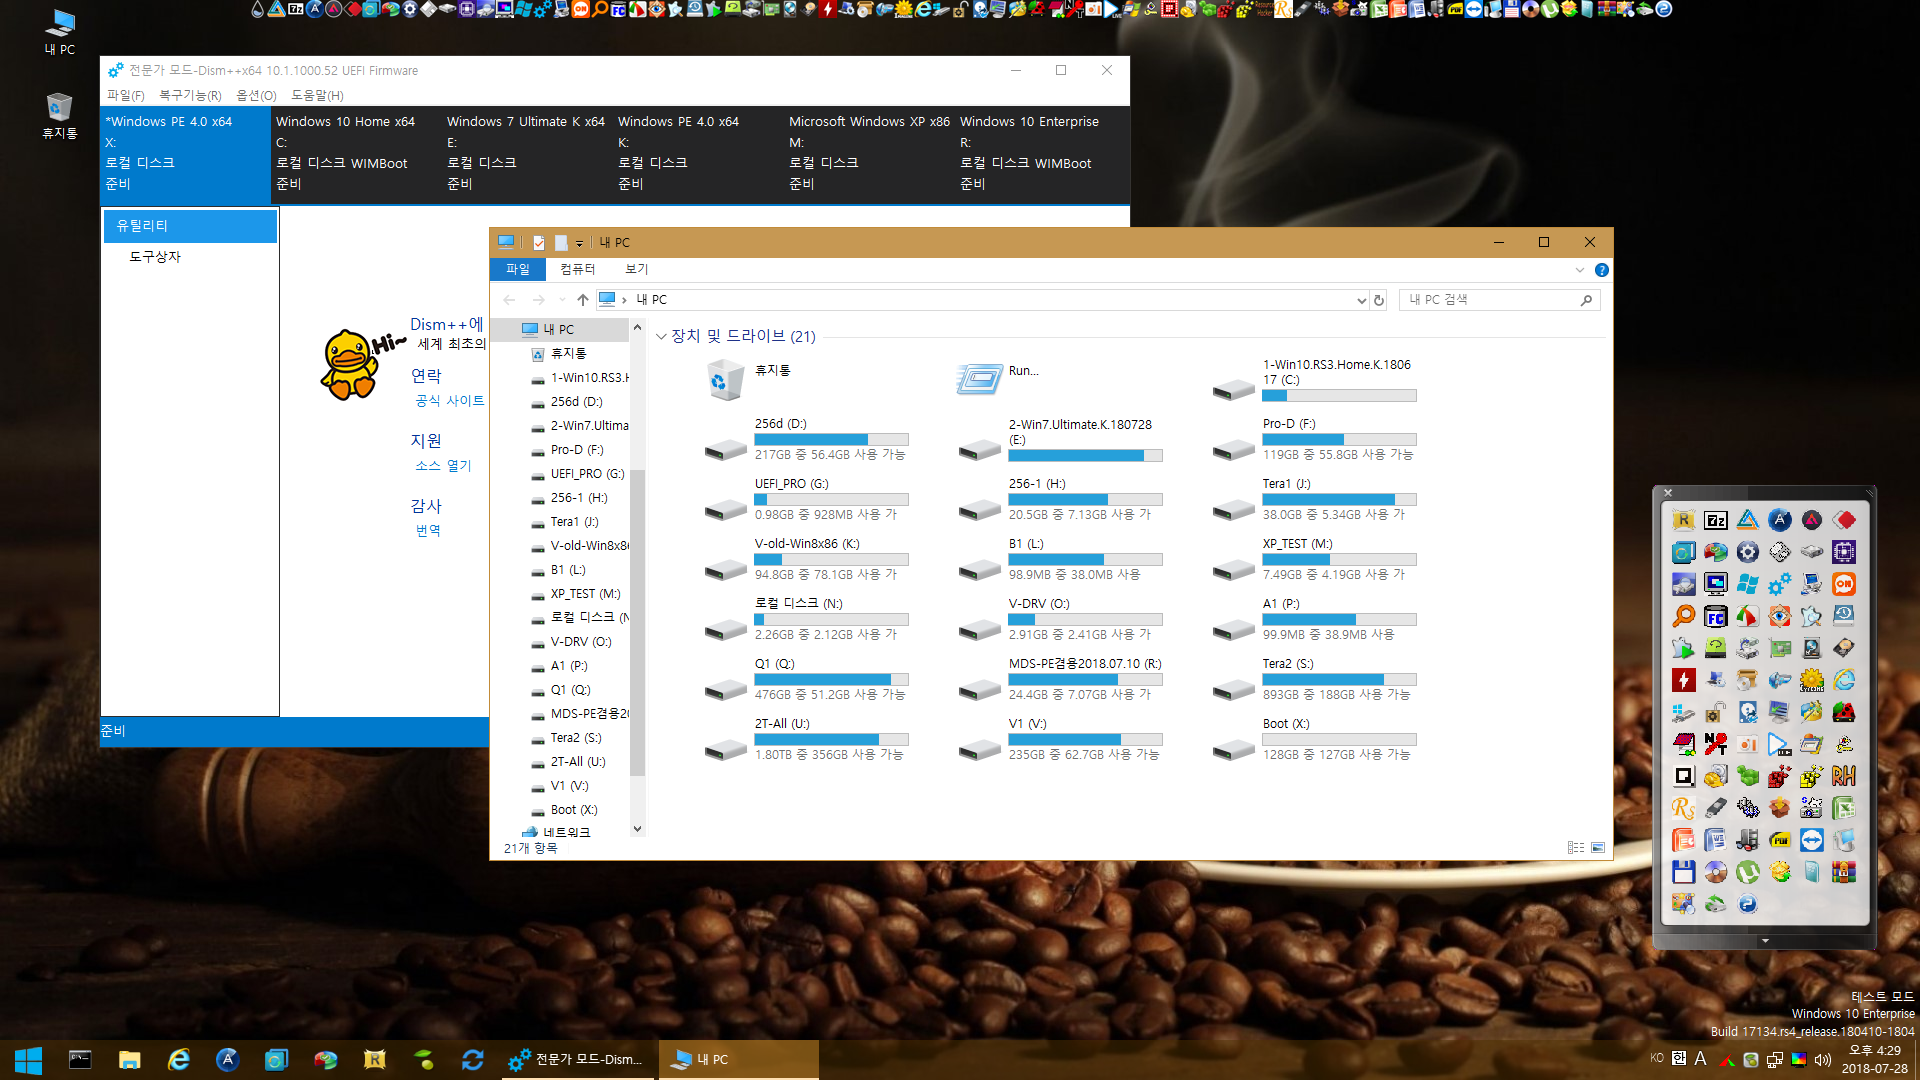
Task: Click the properties icon in Explorer quick access toolbar
Action: [x=539, y=242]
